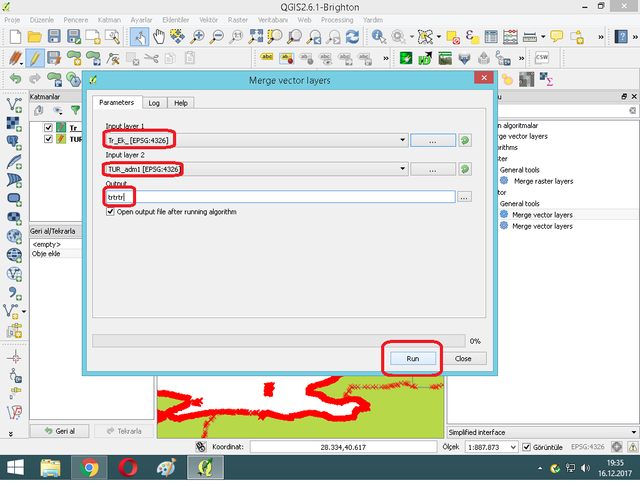Click the field calculator abacus icon
Viewport: 640px width, 486px height.
click(510, 37)
